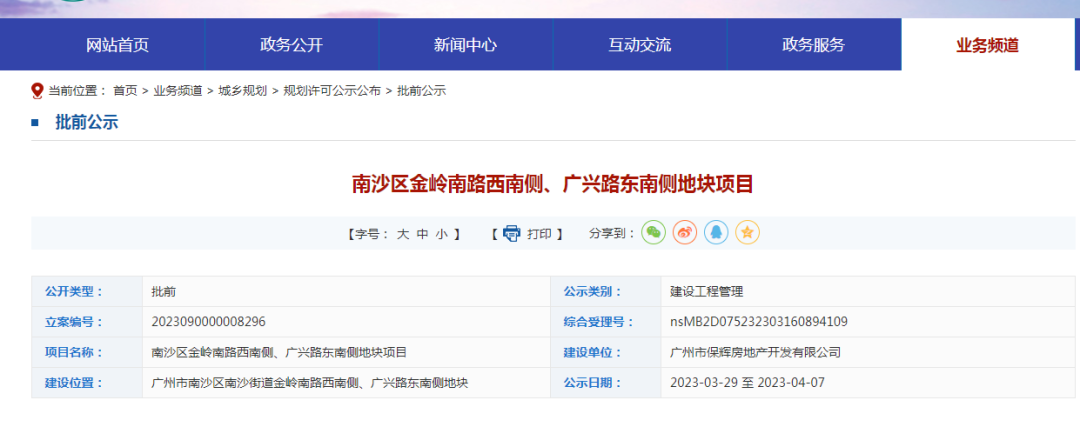Select 业务频道 tab
The width and height of the screenshot is (1080, 427).
988,45
